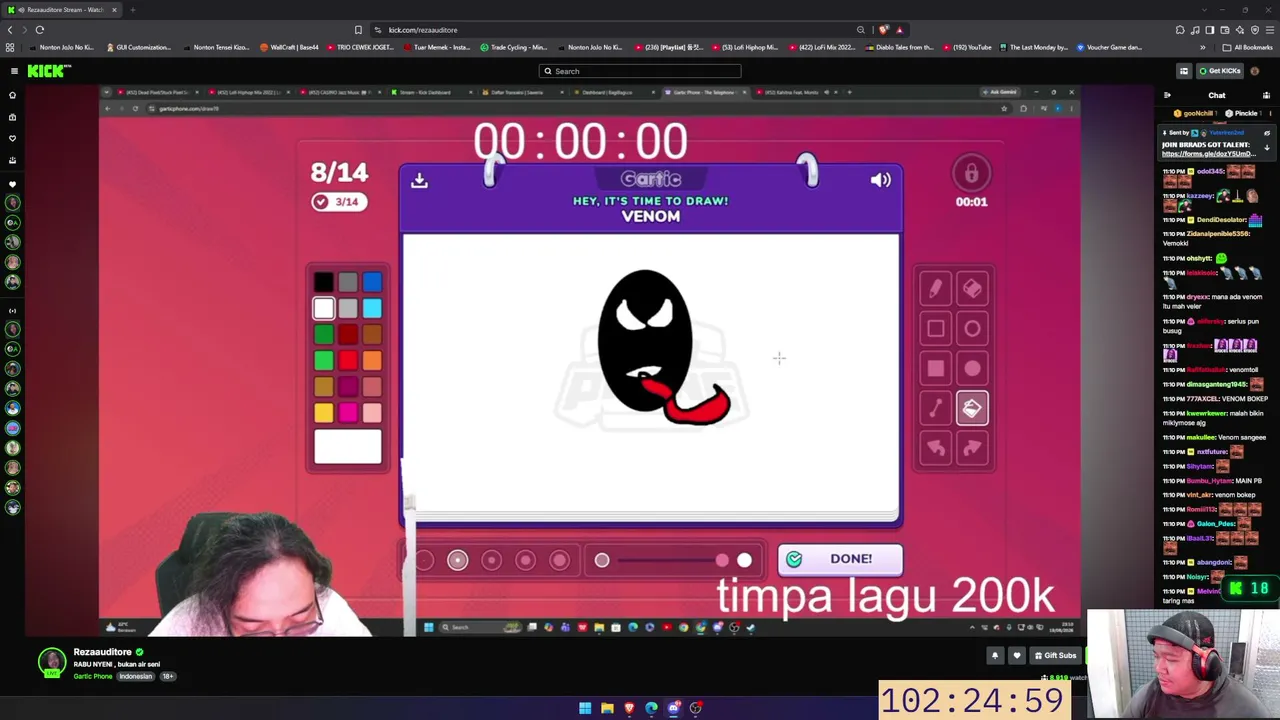
Task: Open the Kick browser tab
Action: pyautogui.click(x=60, y=10)
